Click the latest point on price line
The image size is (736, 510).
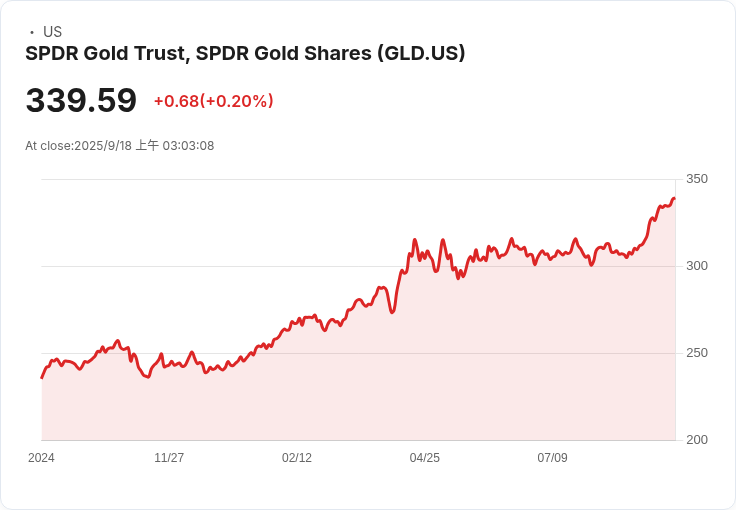675,198
